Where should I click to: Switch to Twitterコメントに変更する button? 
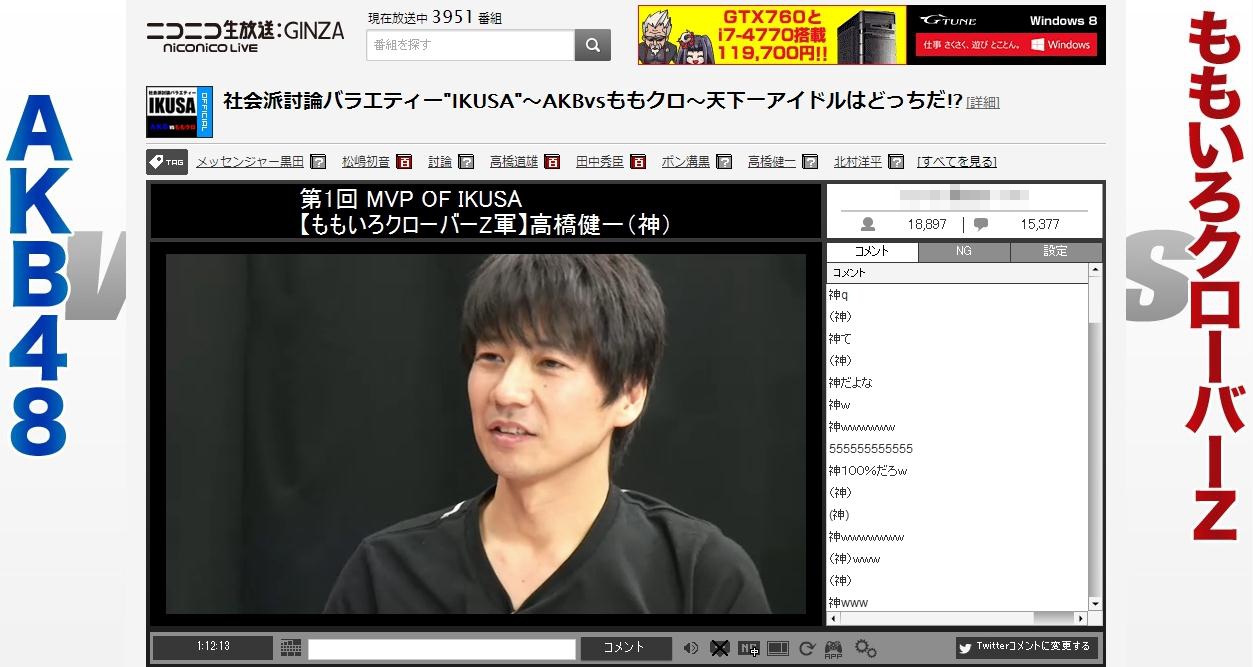click(x=1026, y=648)
